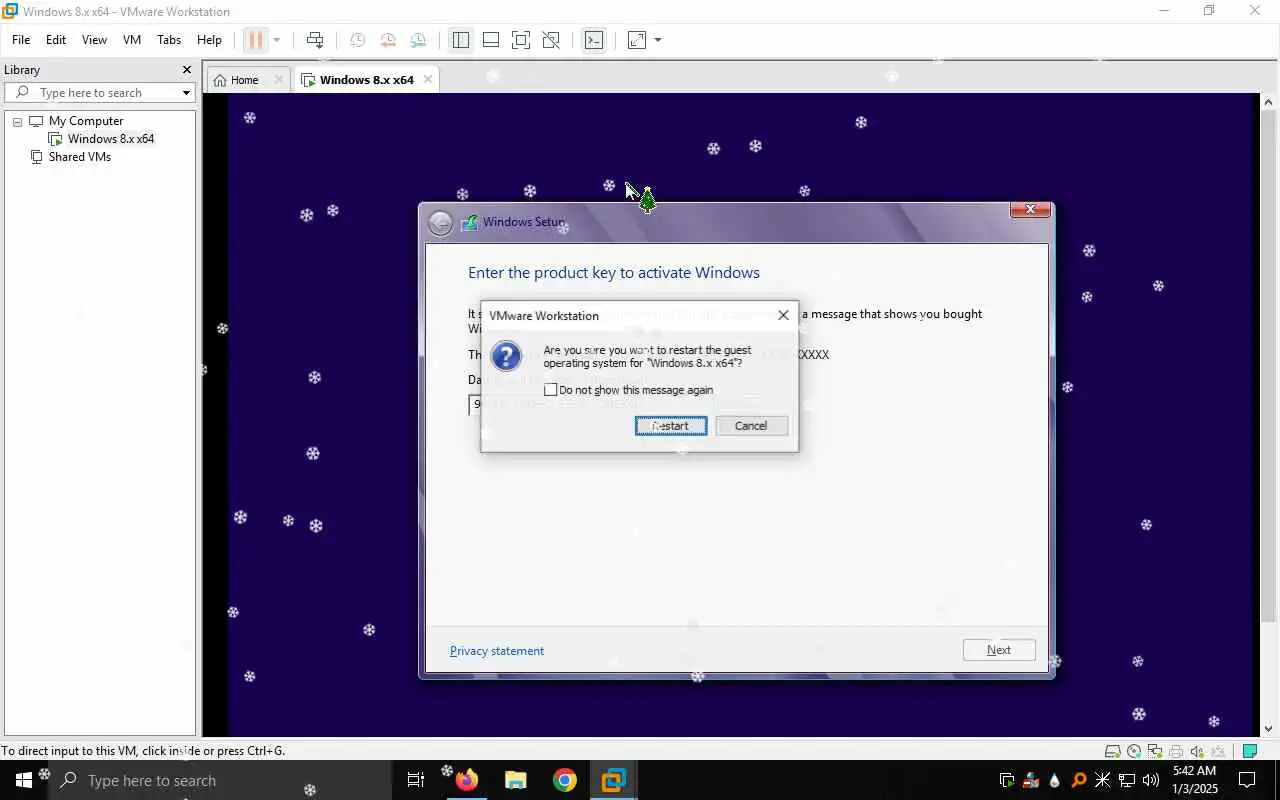1280x800 pixels.
Task: Open the Windows Start menu
Action: tap(23, 781)
